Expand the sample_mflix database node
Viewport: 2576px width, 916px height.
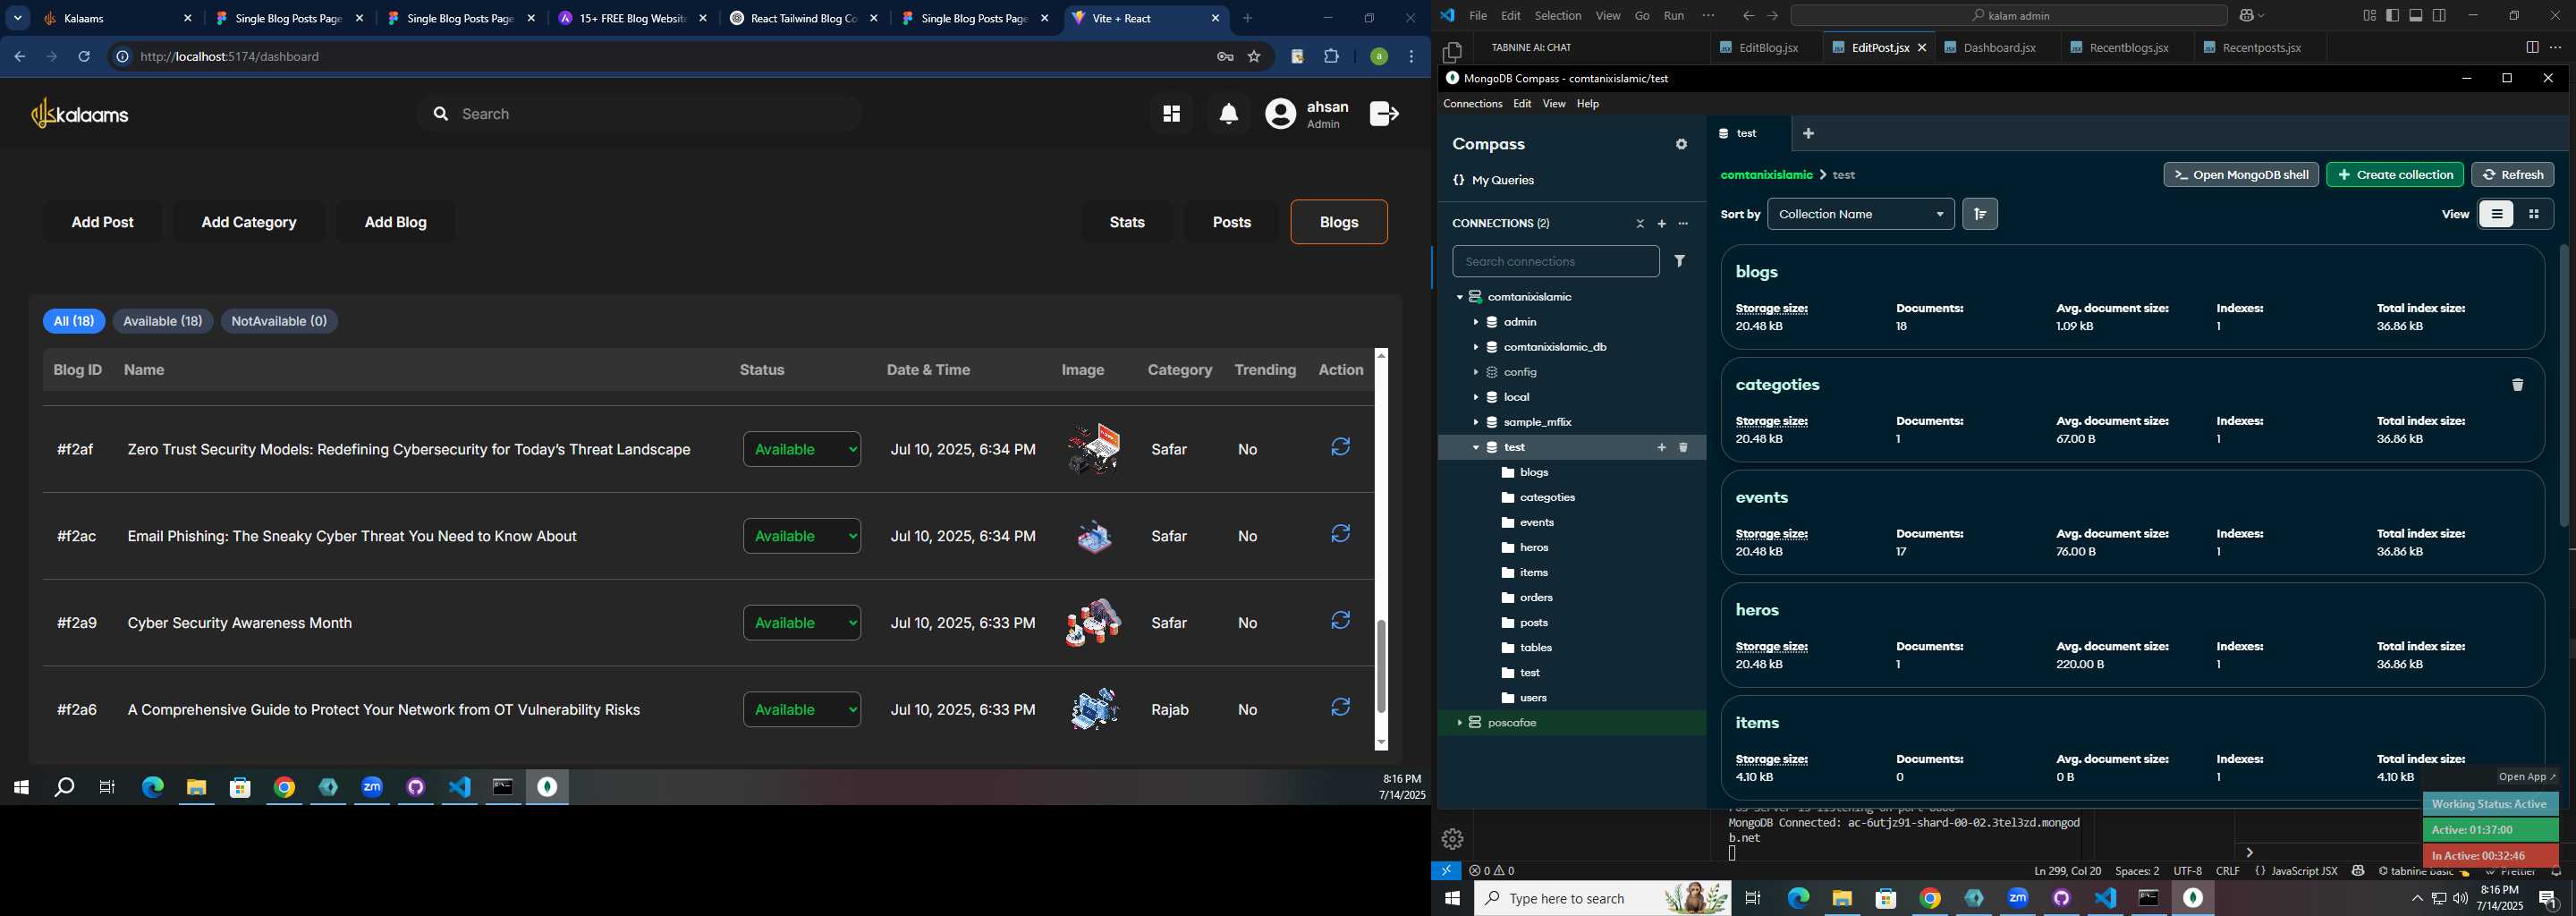tap(1476, 422)
